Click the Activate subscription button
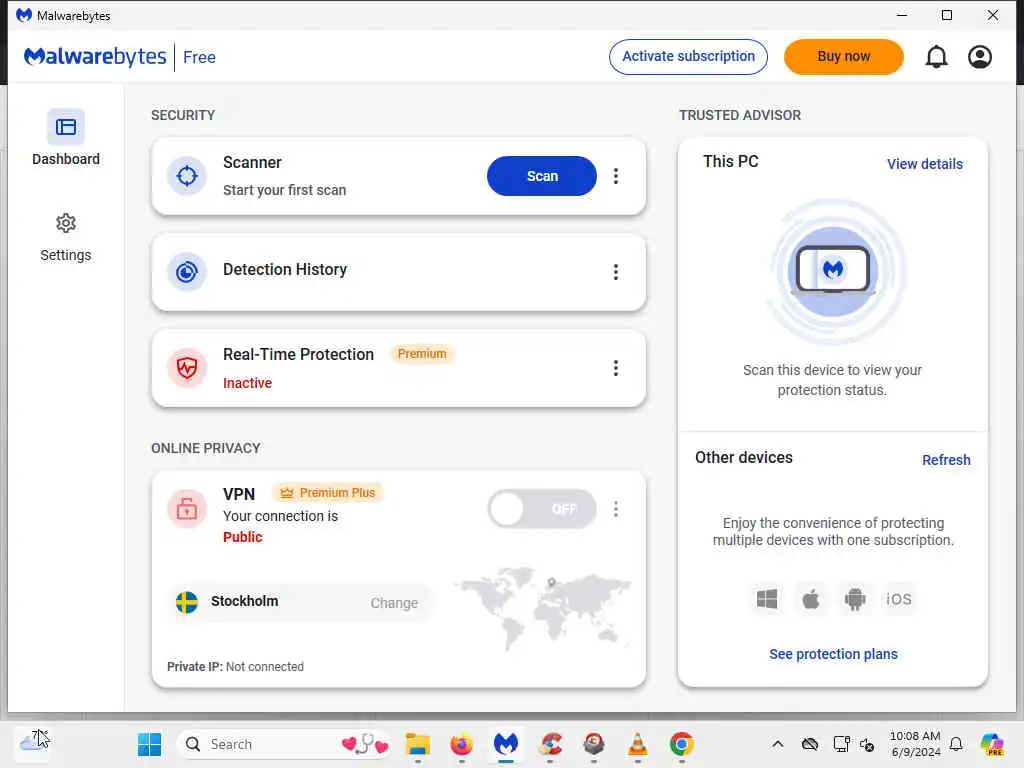The image size is (1024, 768). tap(688, 57)
